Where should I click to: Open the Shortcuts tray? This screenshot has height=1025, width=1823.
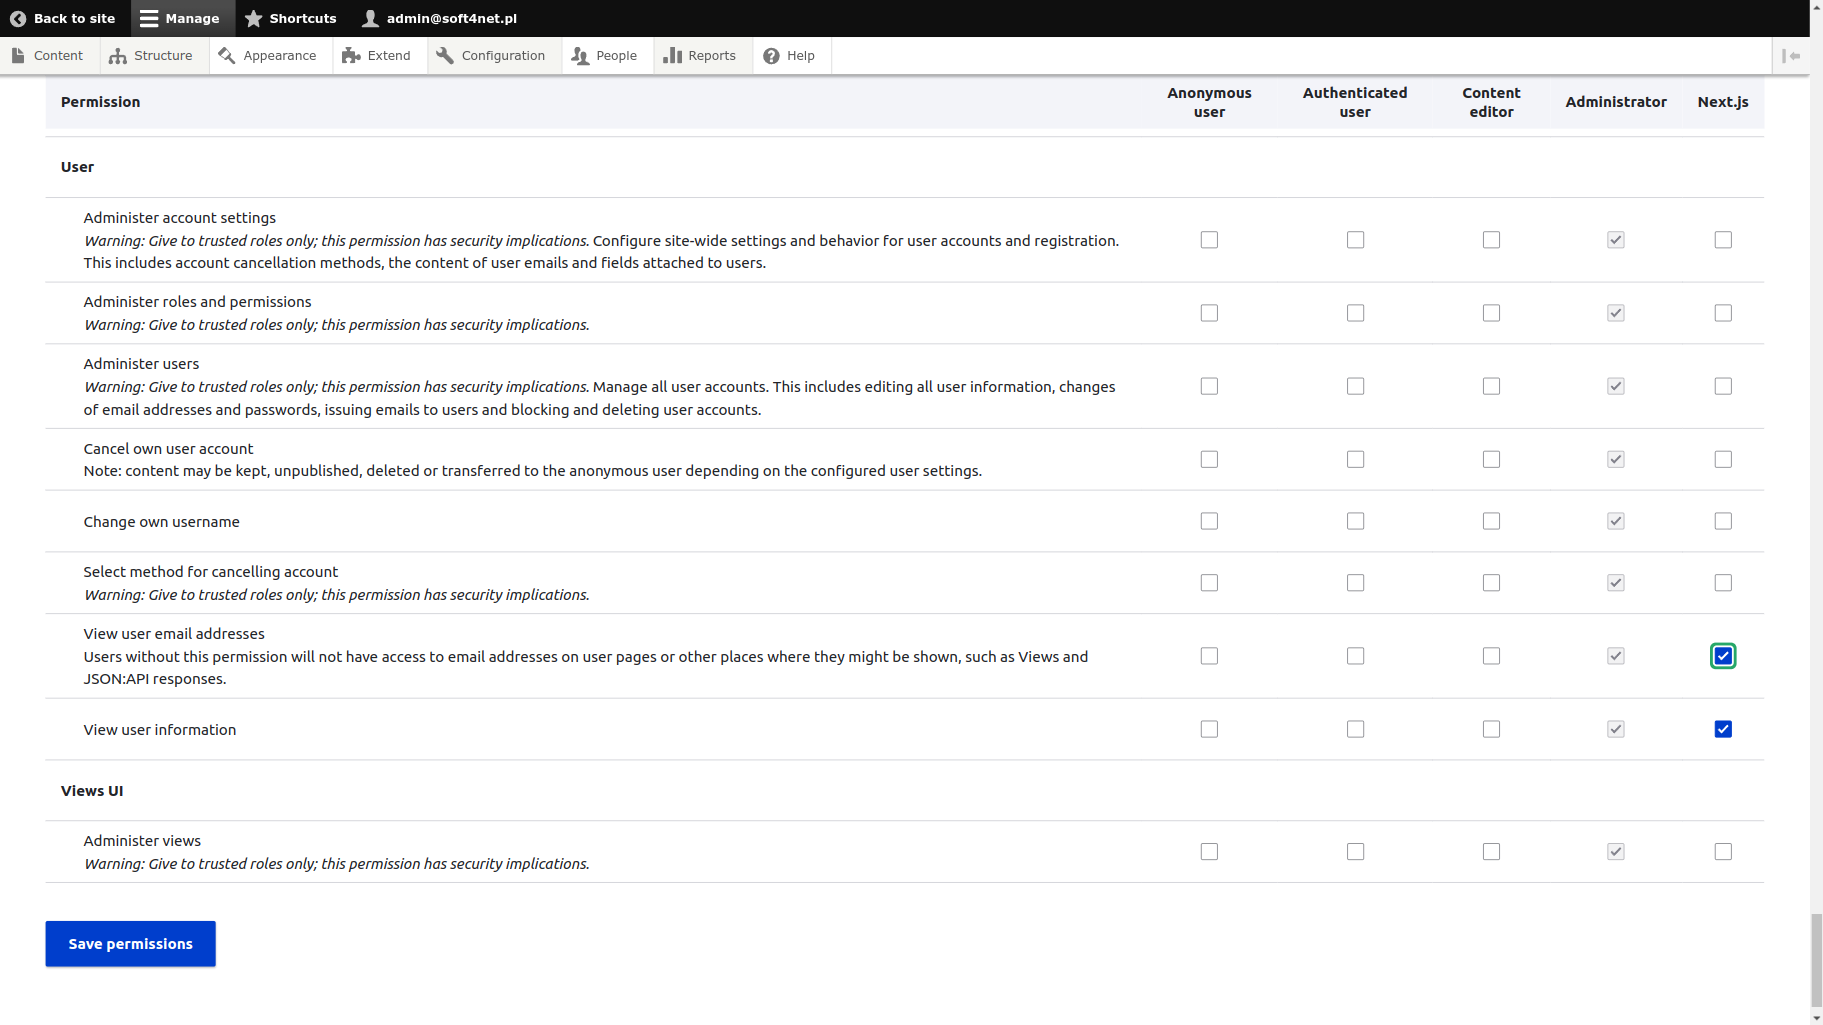tap(291, 18)
